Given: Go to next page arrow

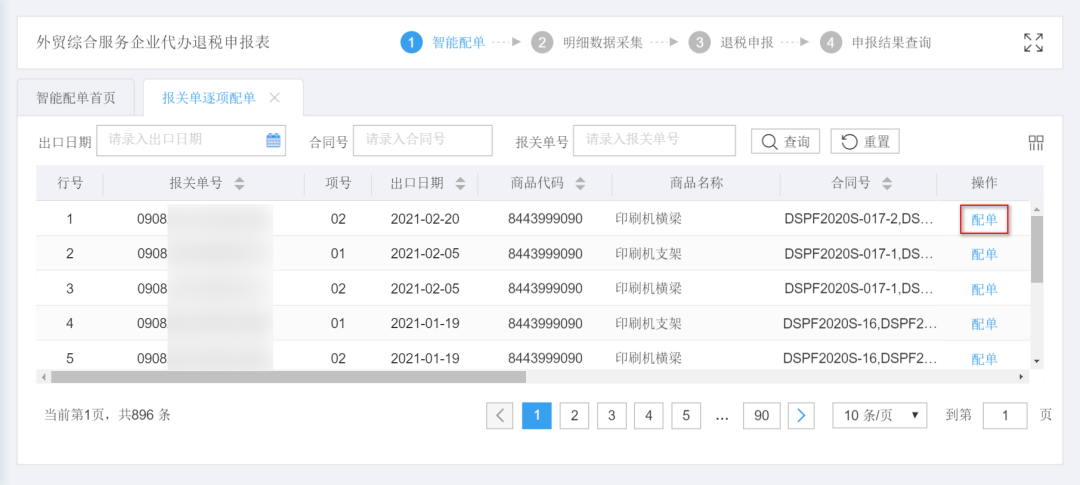Looking at the screenshot, I should [x=800, y=415].
